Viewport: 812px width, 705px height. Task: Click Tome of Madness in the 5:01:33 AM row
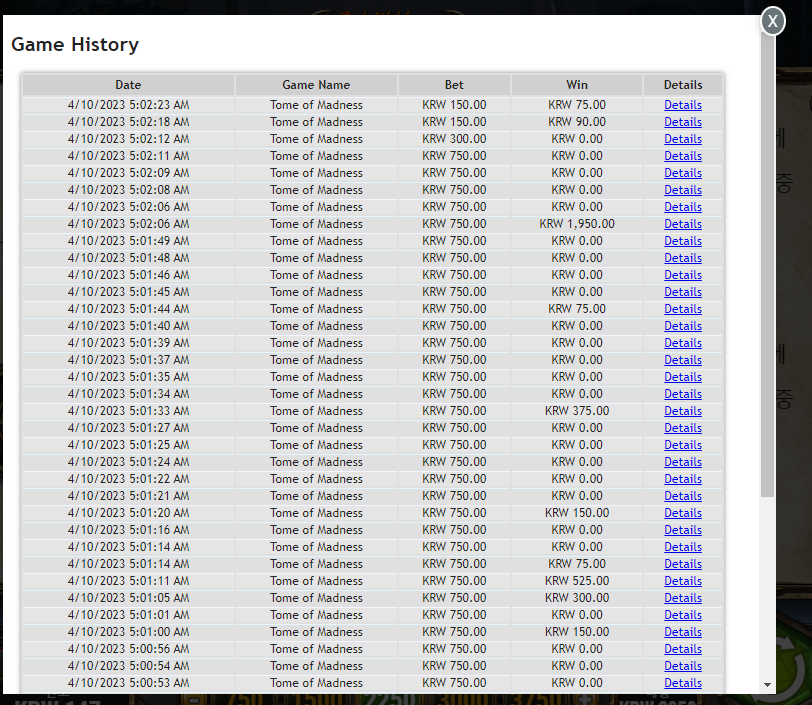click(x=316, y=411)
